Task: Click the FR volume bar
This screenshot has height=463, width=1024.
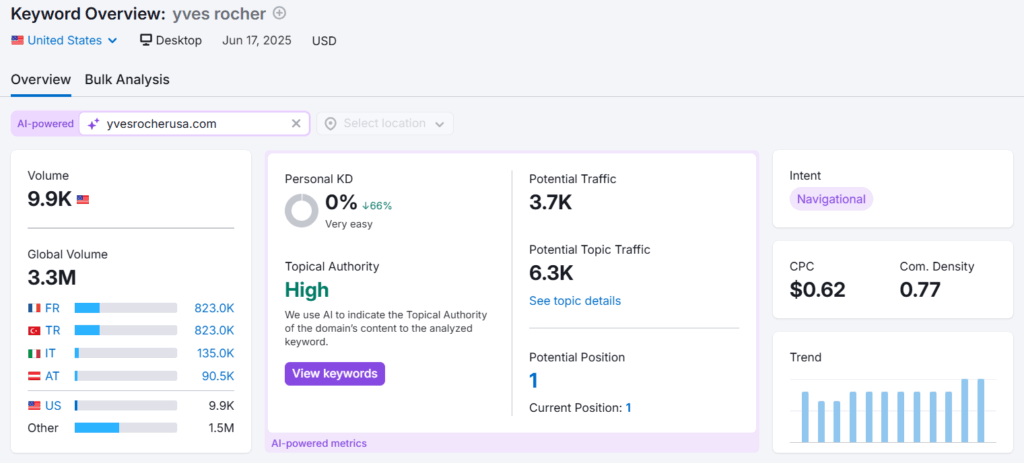Action: (125, 308)
